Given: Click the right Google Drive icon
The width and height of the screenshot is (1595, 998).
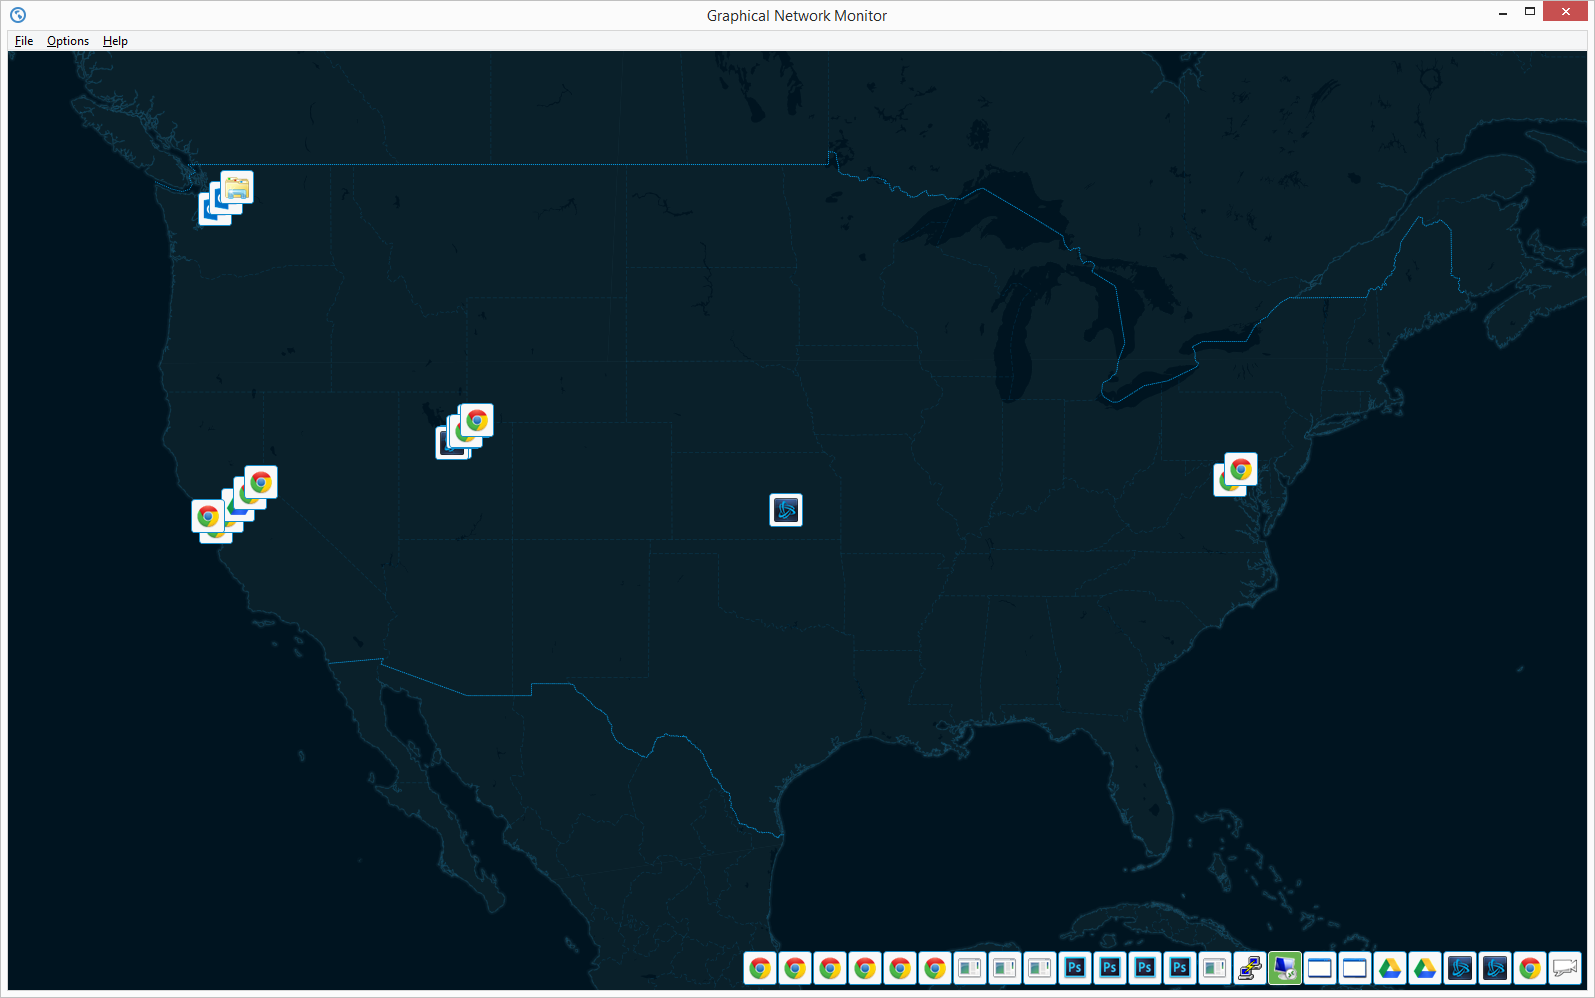Looking at the screenshot, I should pyautogui.click(x=1425, y=968).
